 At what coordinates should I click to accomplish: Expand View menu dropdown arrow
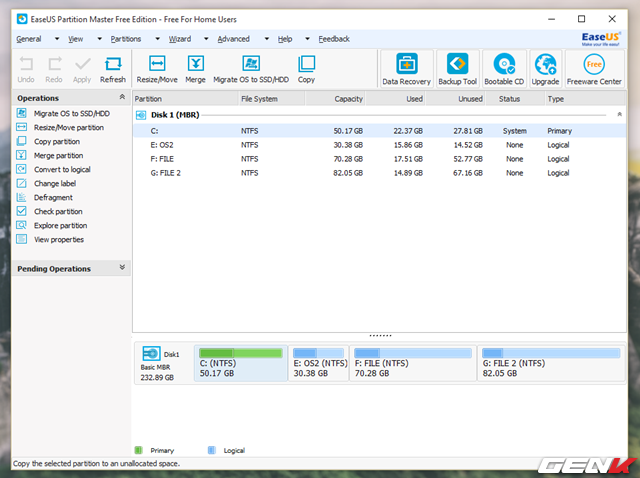coord(99,39)
